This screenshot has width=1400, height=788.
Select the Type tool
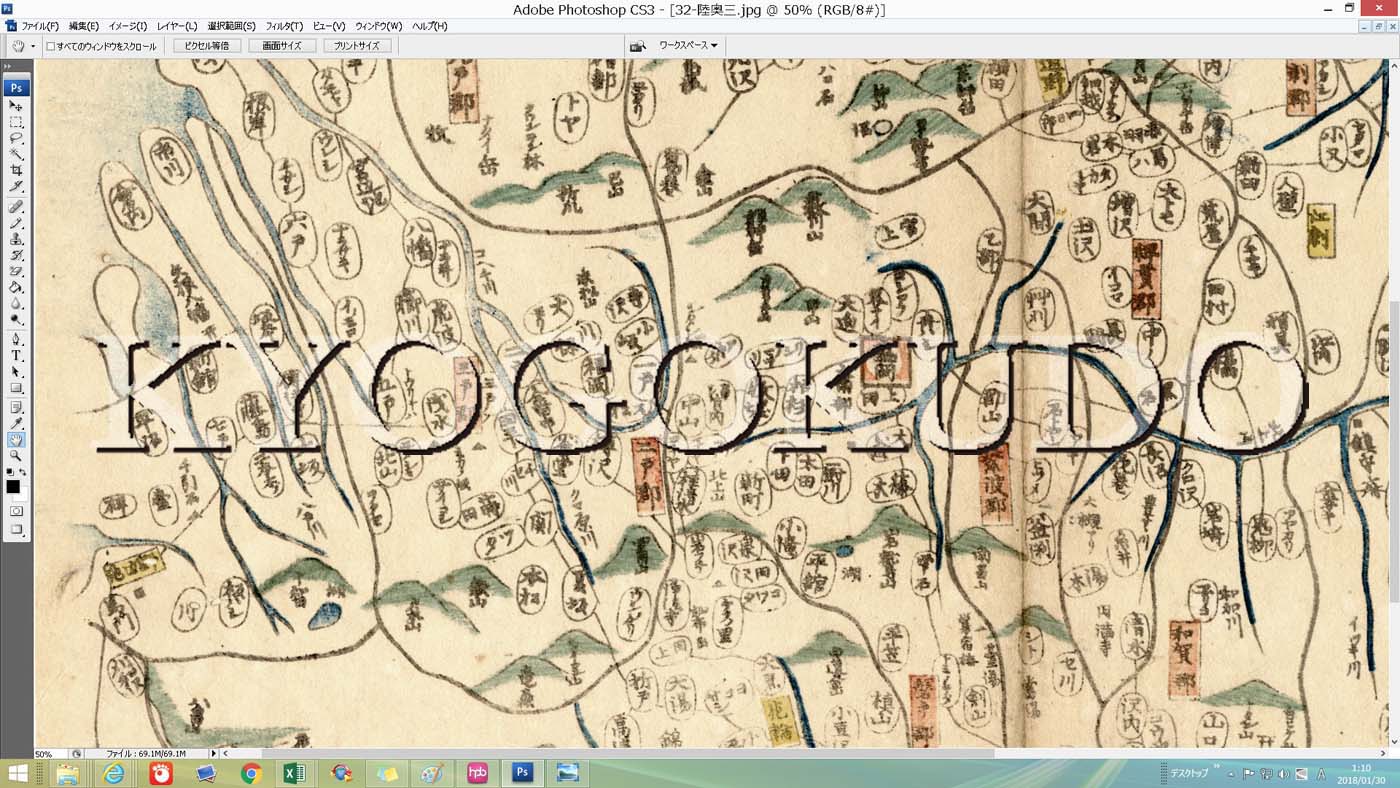point(16,355)
